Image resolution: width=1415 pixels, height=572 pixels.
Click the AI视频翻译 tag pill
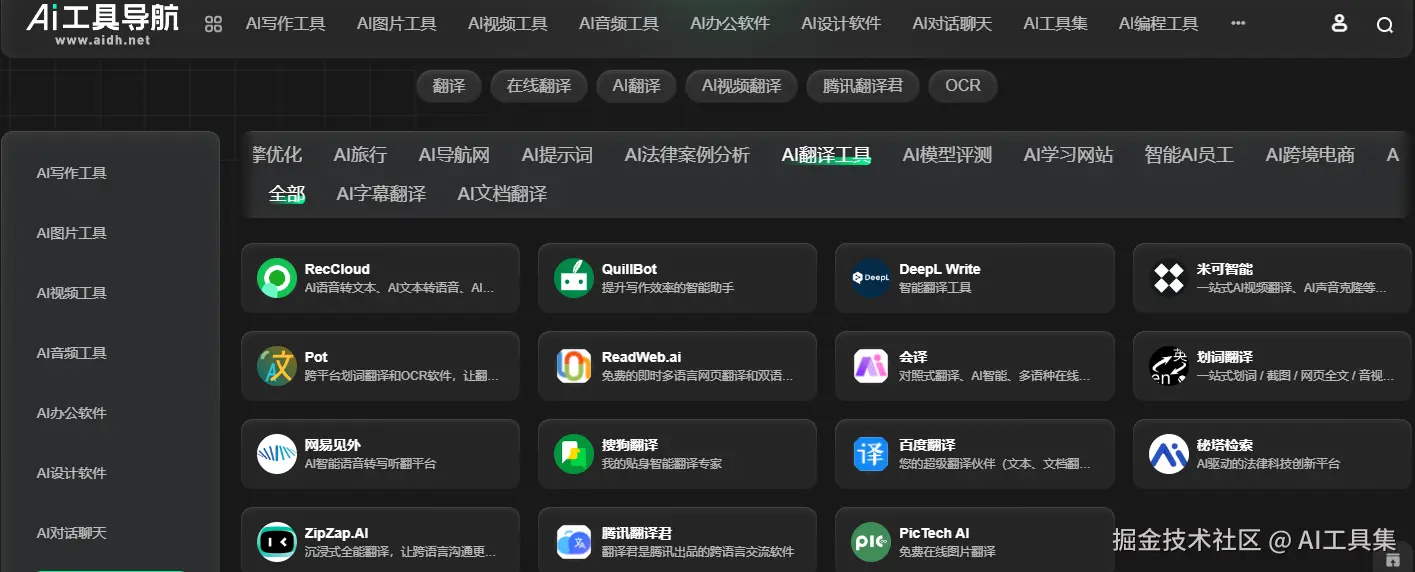coord(742,86)
